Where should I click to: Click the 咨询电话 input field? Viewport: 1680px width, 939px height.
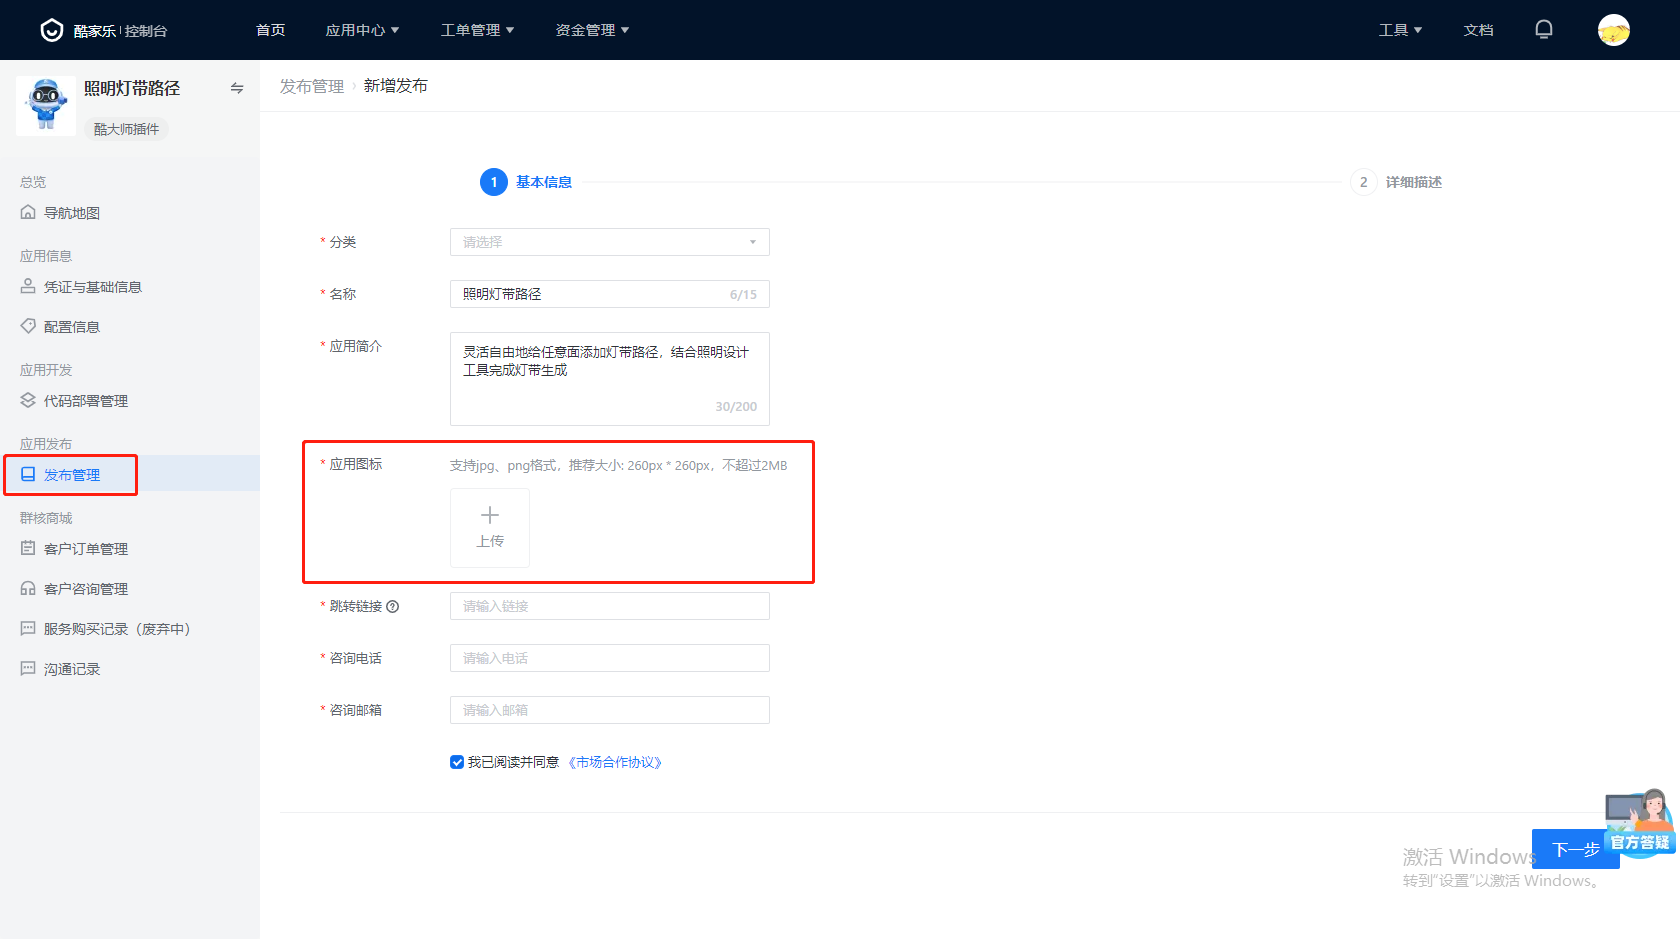coord(610,658)
